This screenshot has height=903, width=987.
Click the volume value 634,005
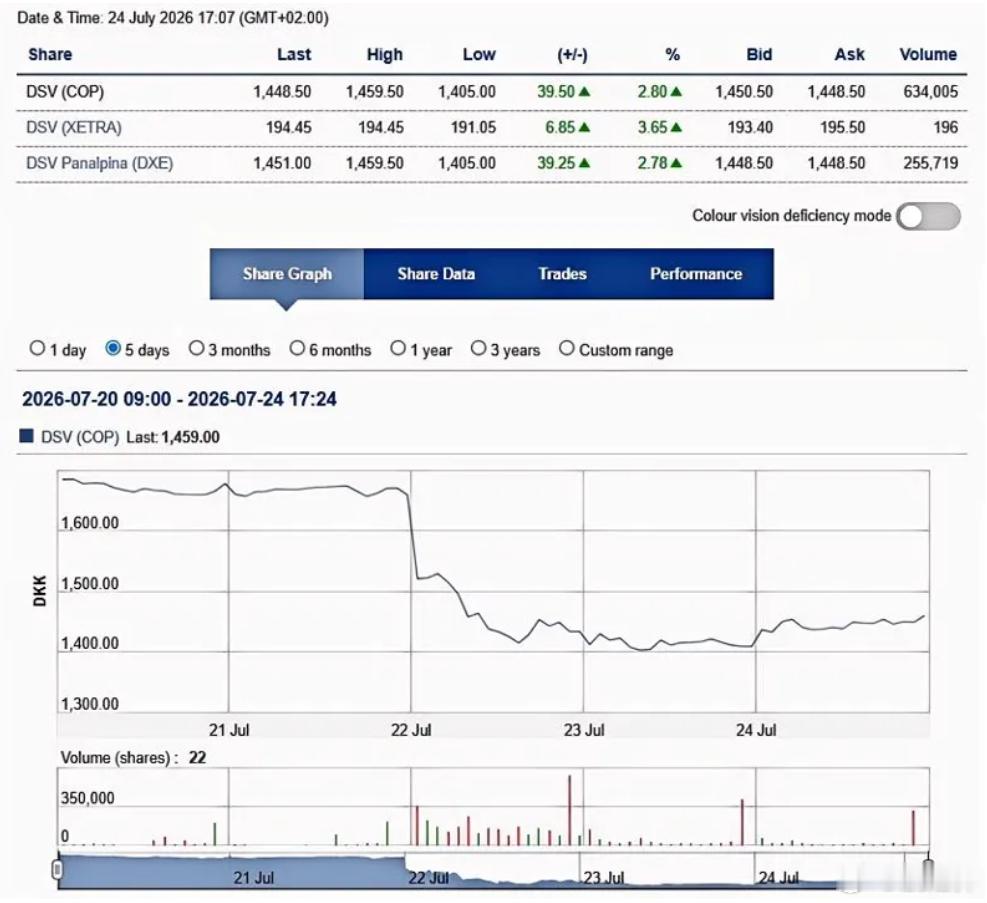tap(930, 92)
